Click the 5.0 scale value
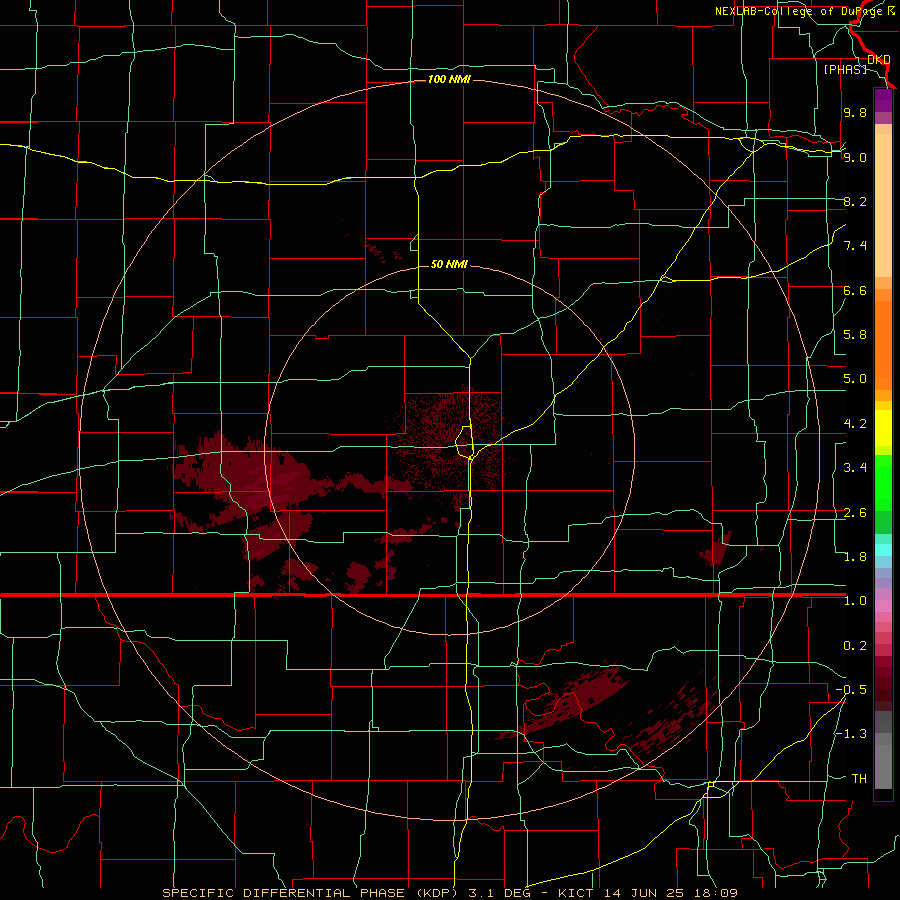The width and height of the screenshot is (900, 900). [855, 379]
